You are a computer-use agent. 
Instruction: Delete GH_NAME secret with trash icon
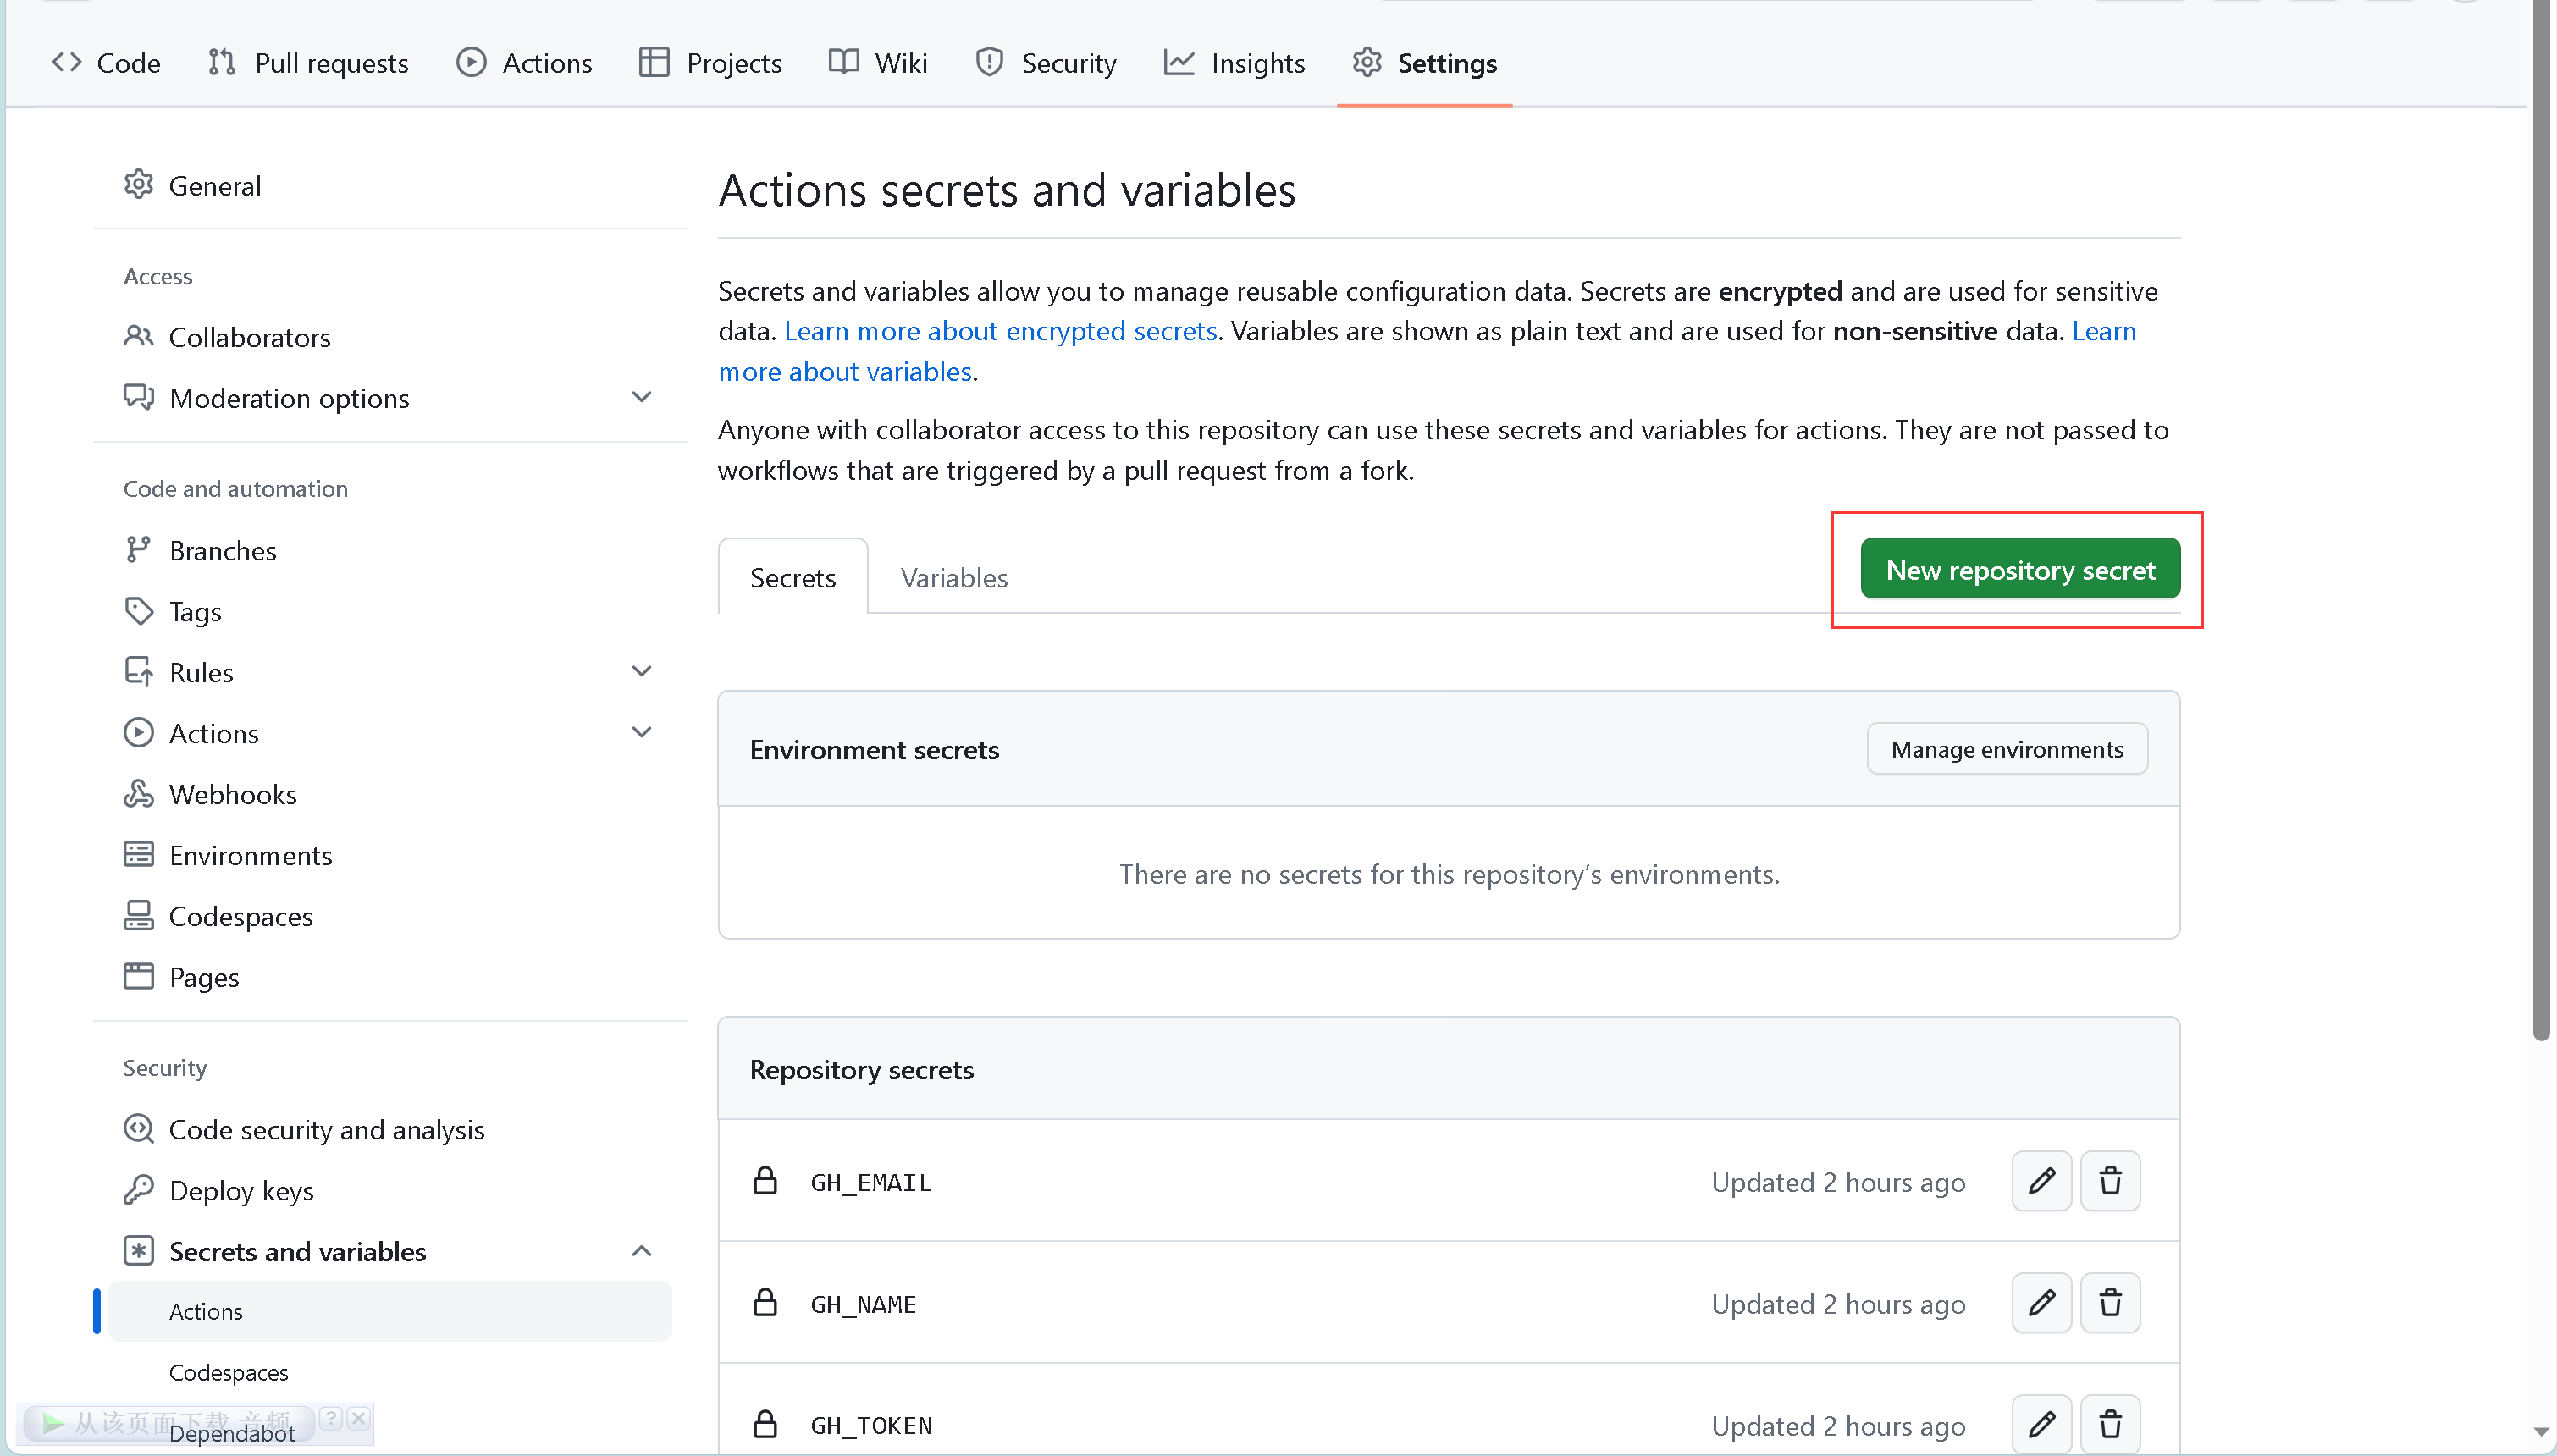(x=2110, y=1303)
